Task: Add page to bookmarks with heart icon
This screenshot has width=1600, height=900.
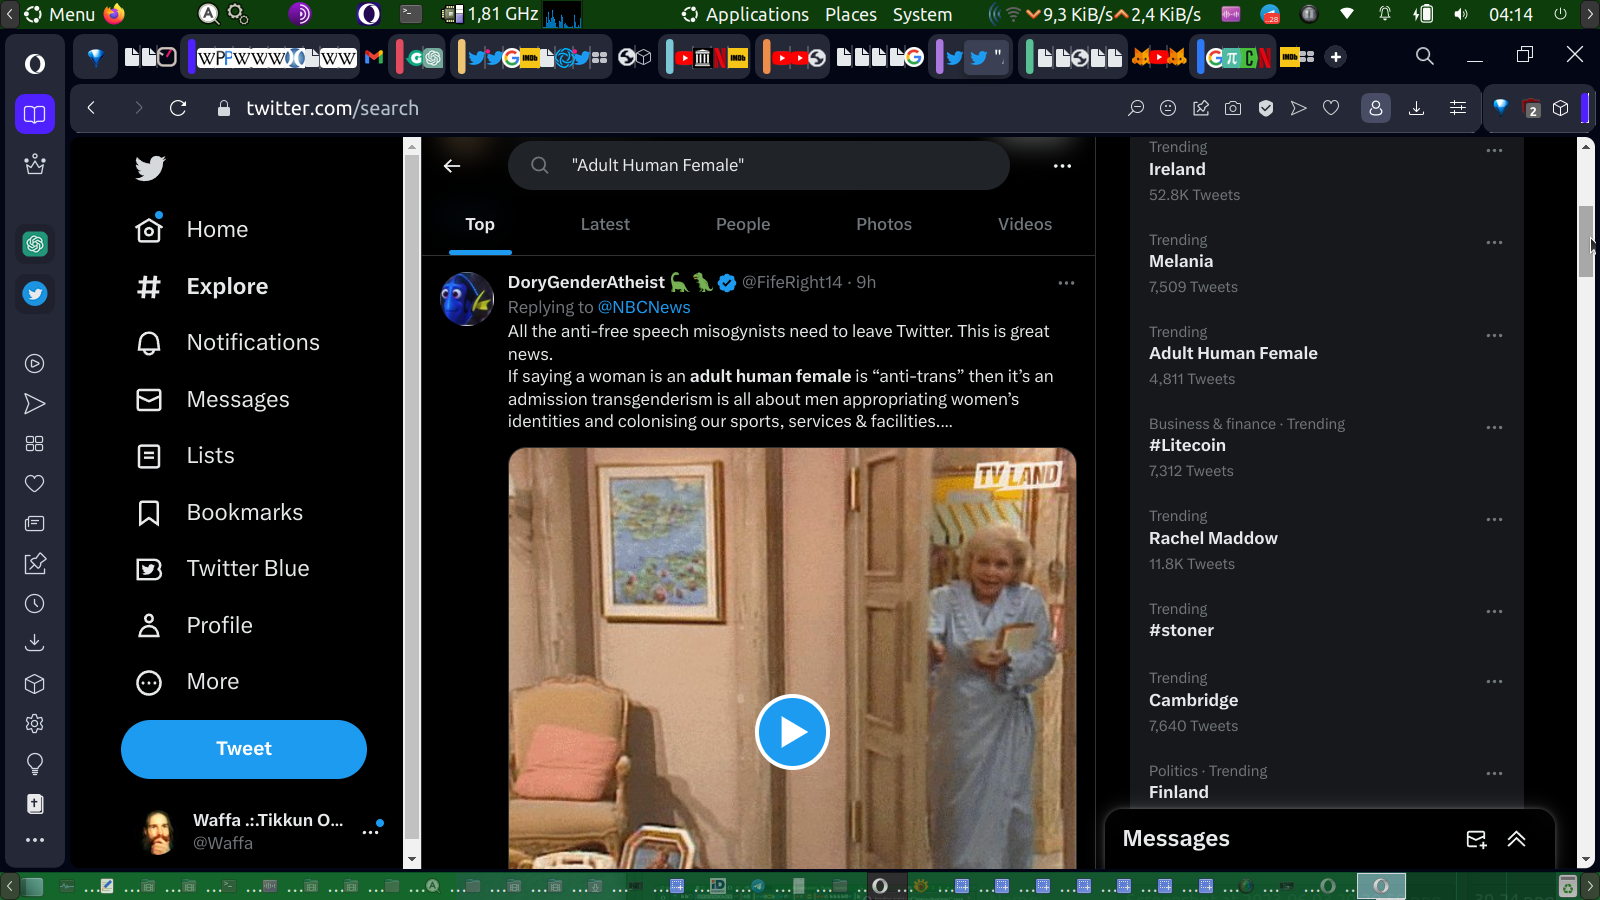Action: pyautogui.click(x=1331, y=108)
